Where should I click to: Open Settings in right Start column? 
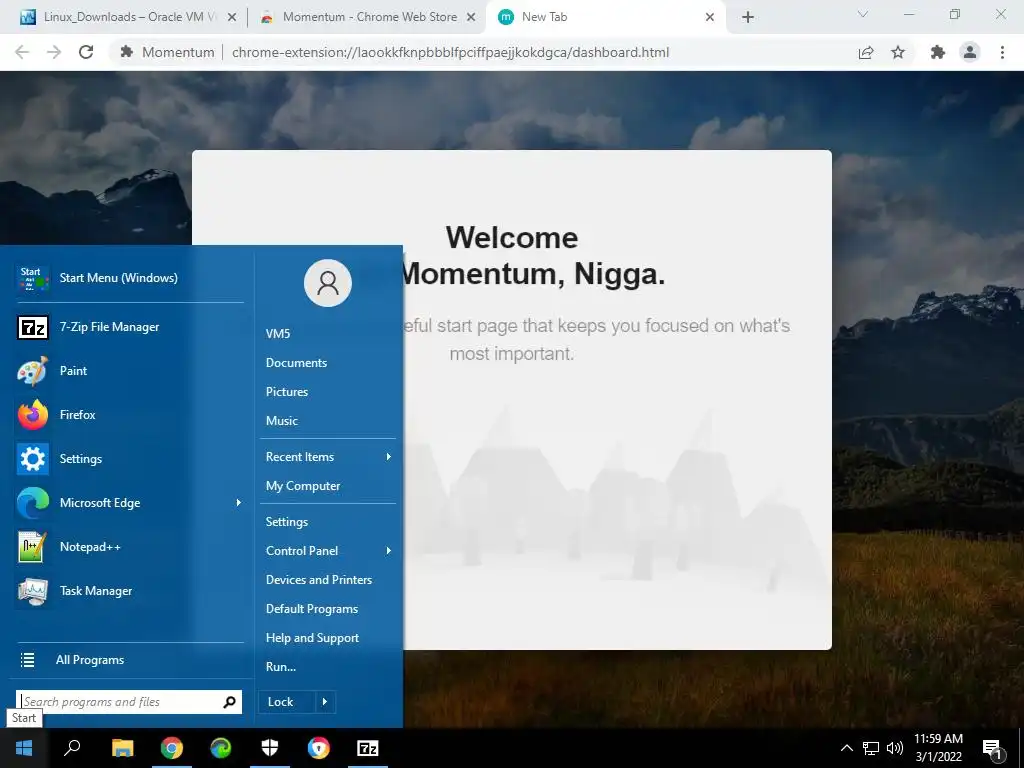pos(287,522)
